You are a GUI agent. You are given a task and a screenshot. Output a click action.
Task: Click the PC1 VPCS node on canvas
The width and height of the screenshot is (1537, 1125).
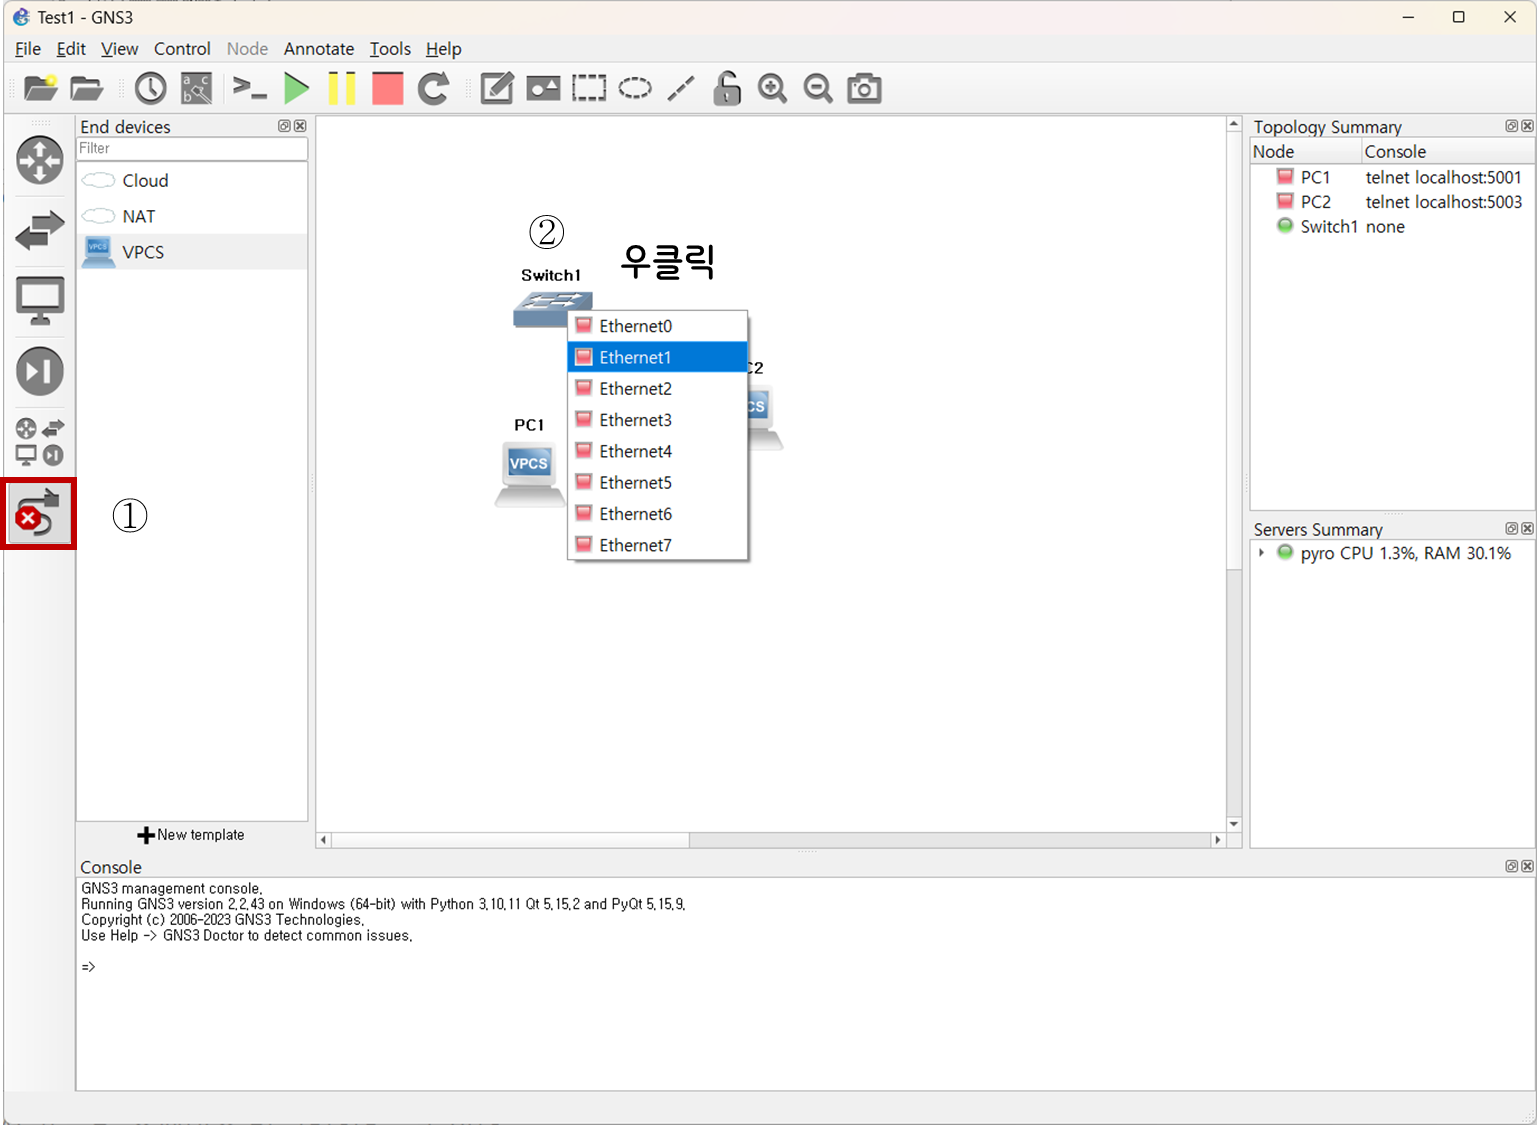[x=529, y=474]
